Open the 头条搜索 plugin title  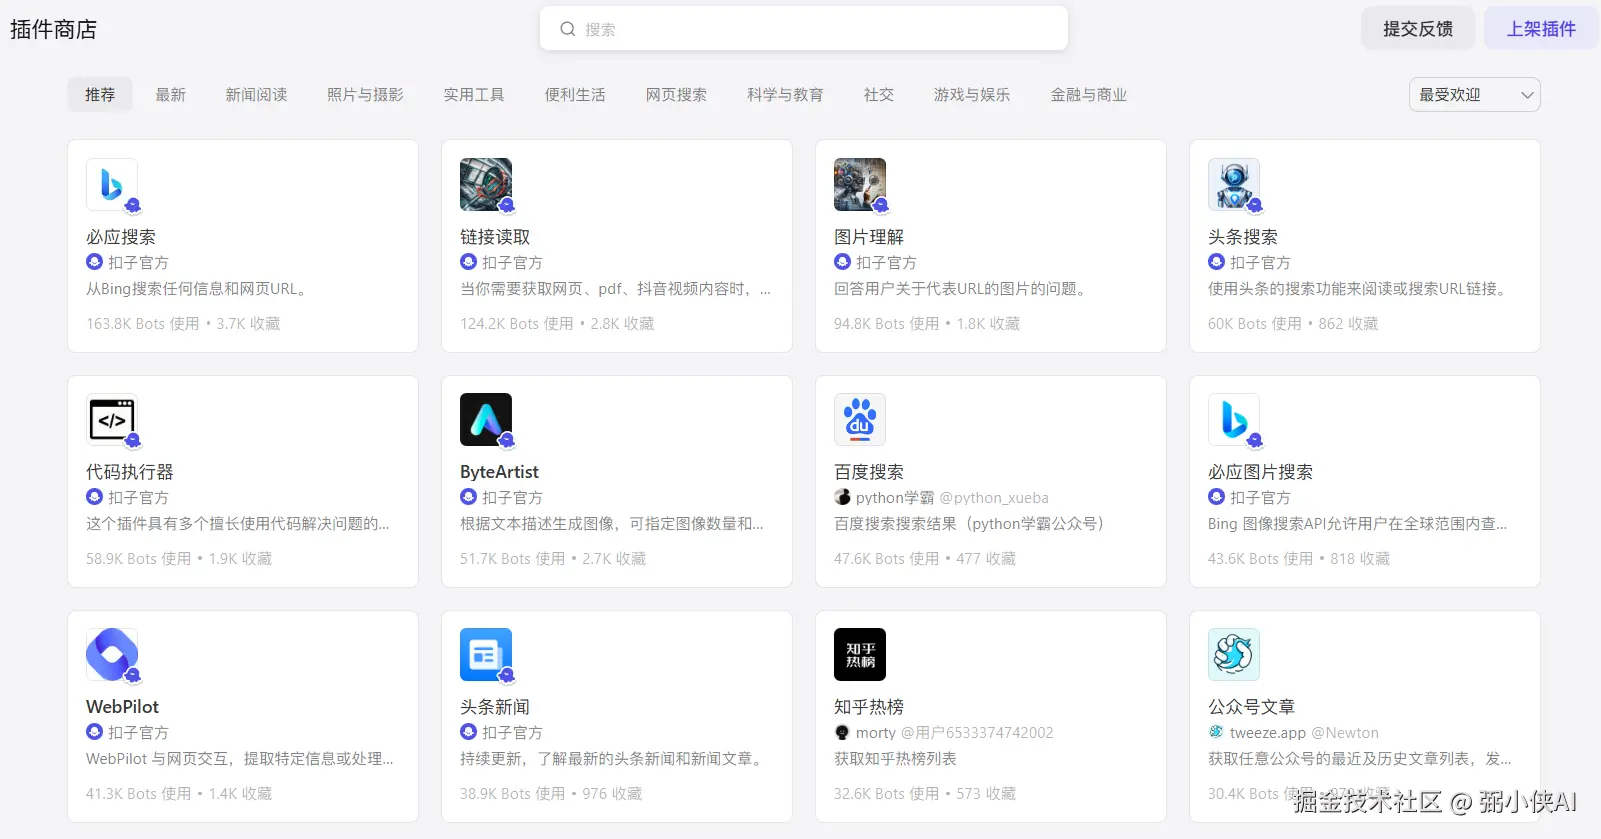click(x=1243, y=237)
